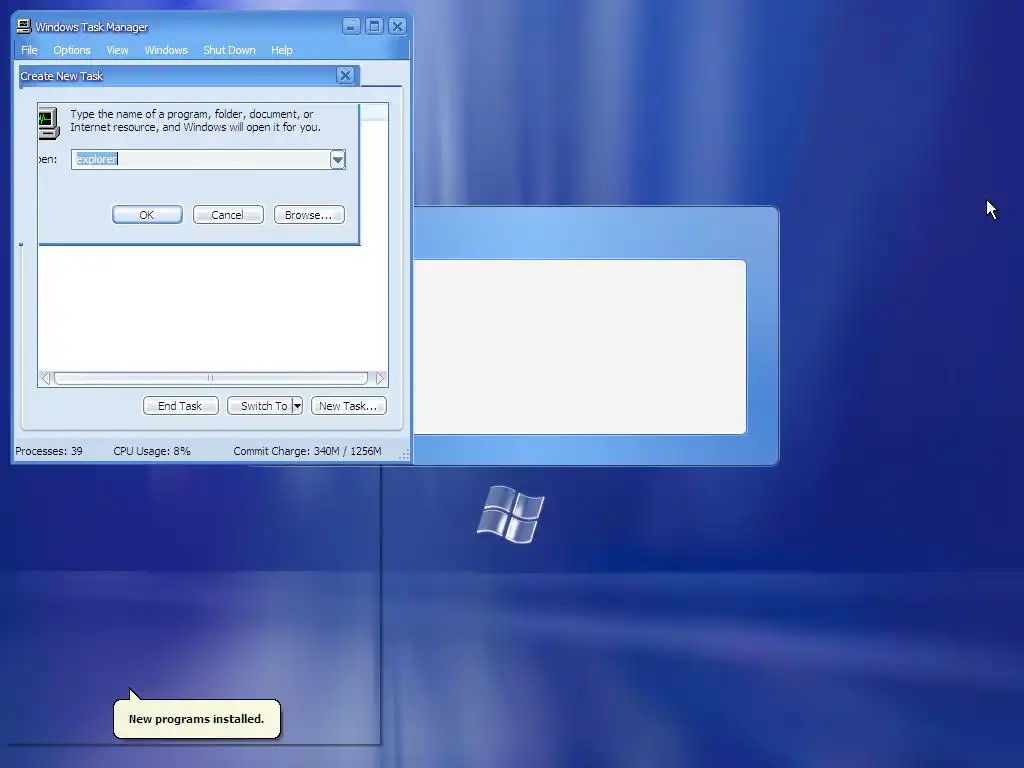Click the New Task... button
1024x768 pixels.
click(x=349, y=406)
